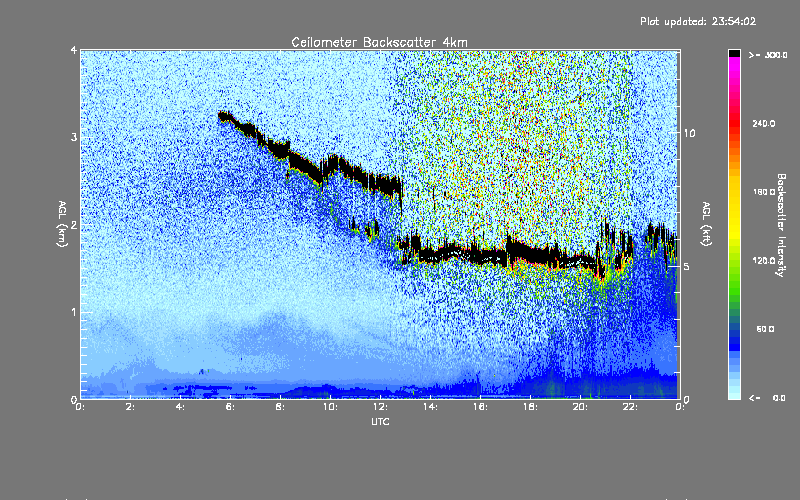Click the '240.0' colorbar label
Image resolution: width=800 pixels, height=500 pixels.
tap(764, 124)
